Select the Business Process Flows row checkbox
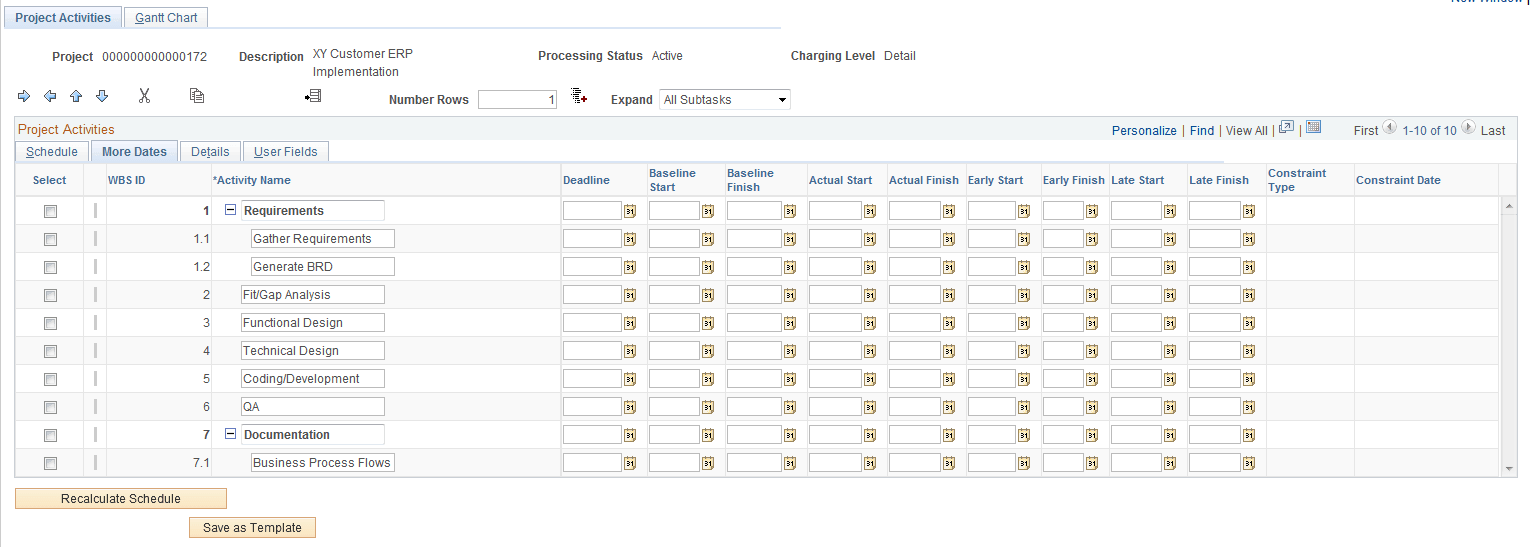This screenshot has height=547, width=1532. click(50, 463)
